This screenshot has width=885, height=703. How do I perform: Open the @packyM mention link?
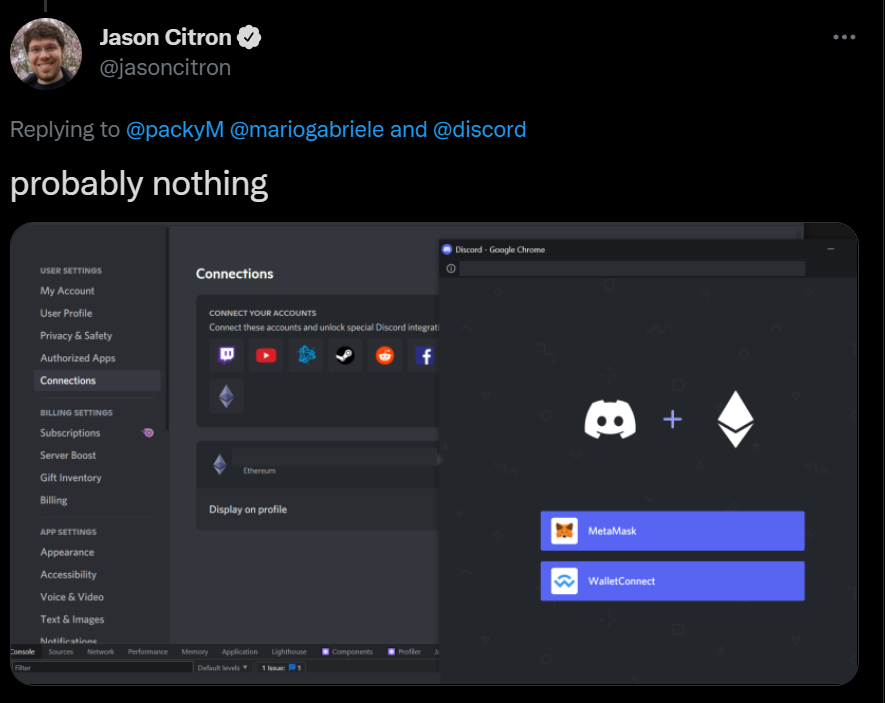click(175, 130)
